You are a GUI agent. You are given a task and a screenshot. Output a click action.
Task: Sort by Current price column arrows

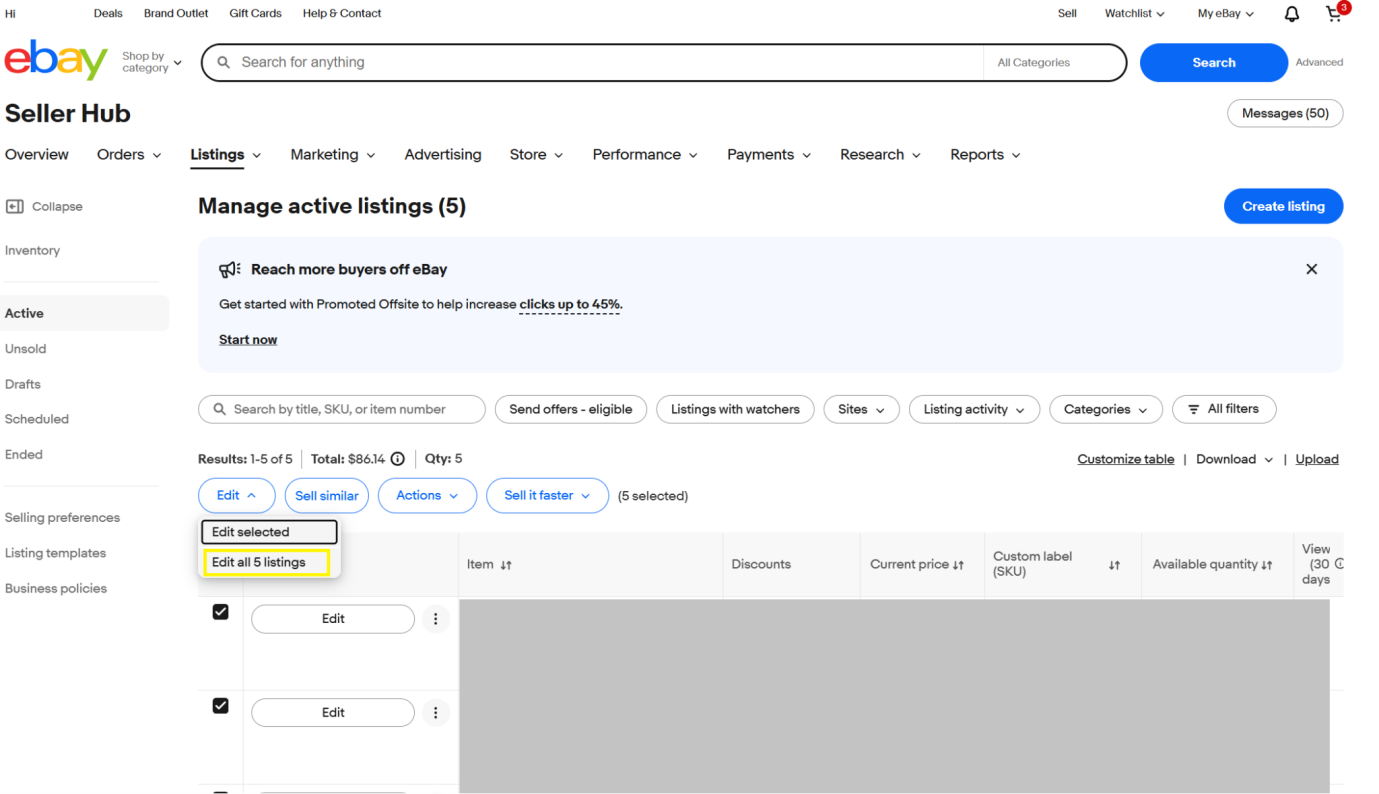pos(958,565)
